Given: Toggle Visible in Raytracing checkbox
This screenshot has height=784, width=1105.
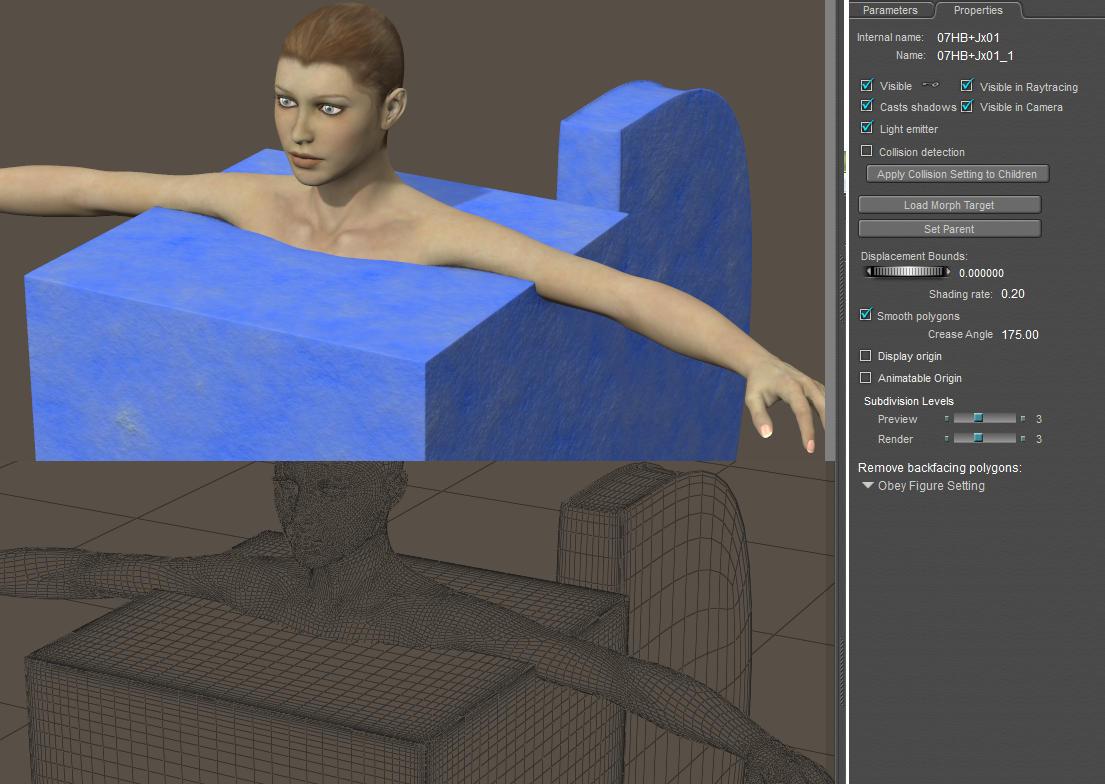Looking at the screenshot, I should (967, 85).
